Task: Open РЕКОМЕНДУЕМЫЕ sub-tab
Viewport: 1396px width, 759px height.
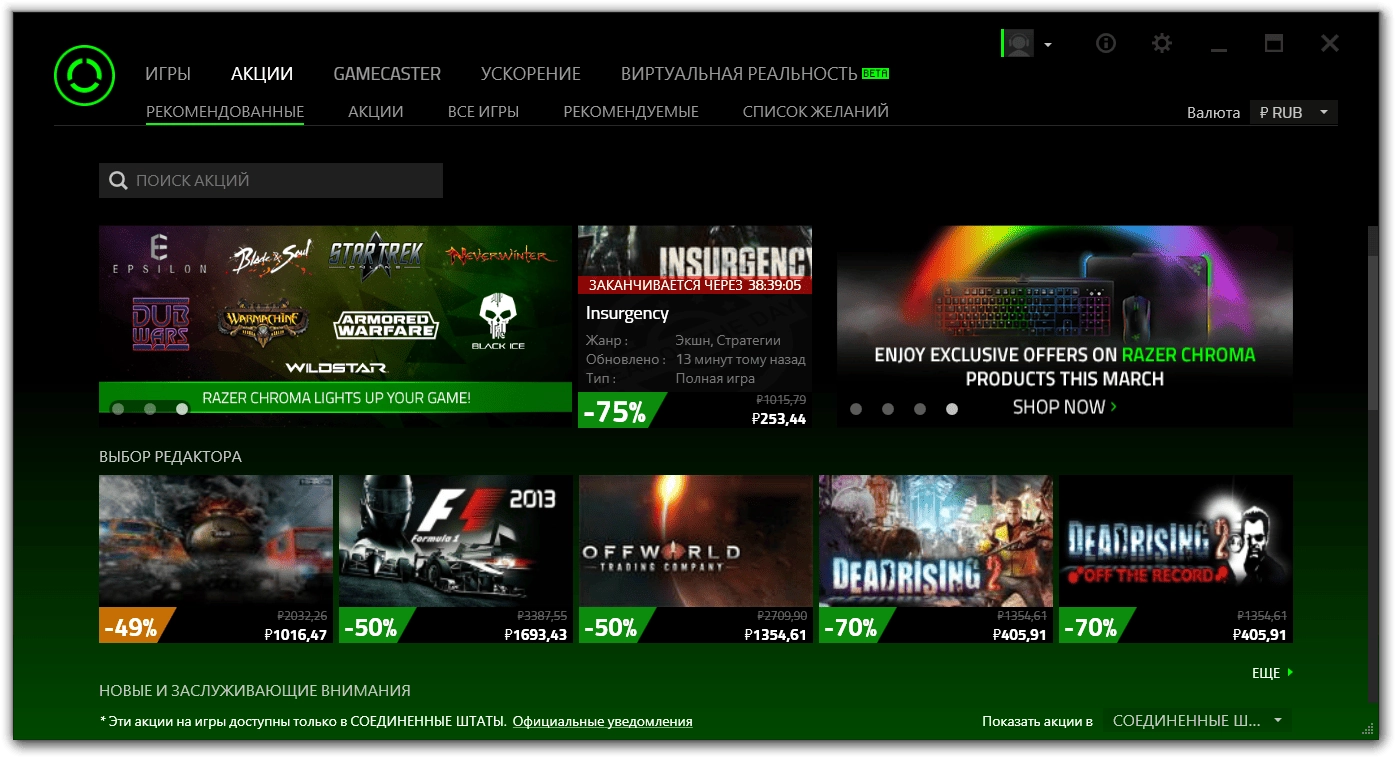Action: 631,112
